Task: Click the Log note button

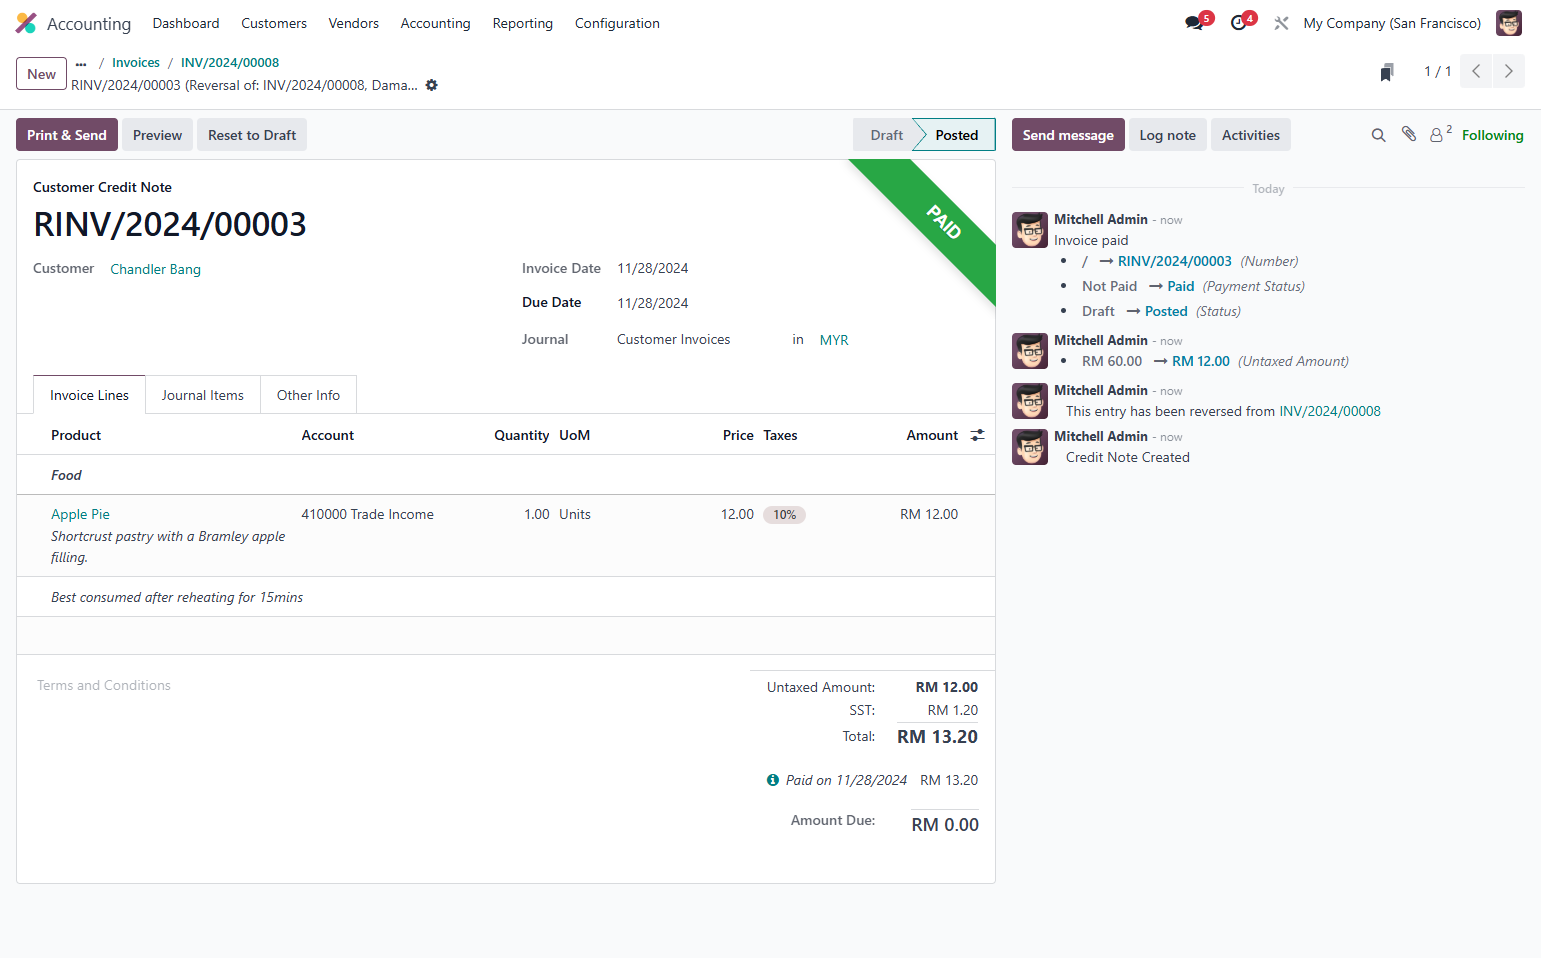Action: click(1168, 135)
